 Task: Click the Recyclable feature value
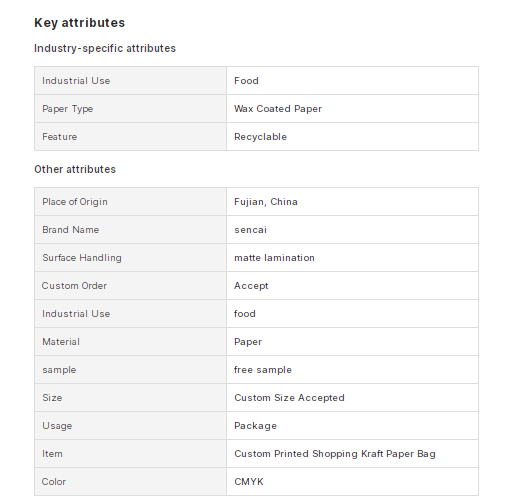click(260, 137)
